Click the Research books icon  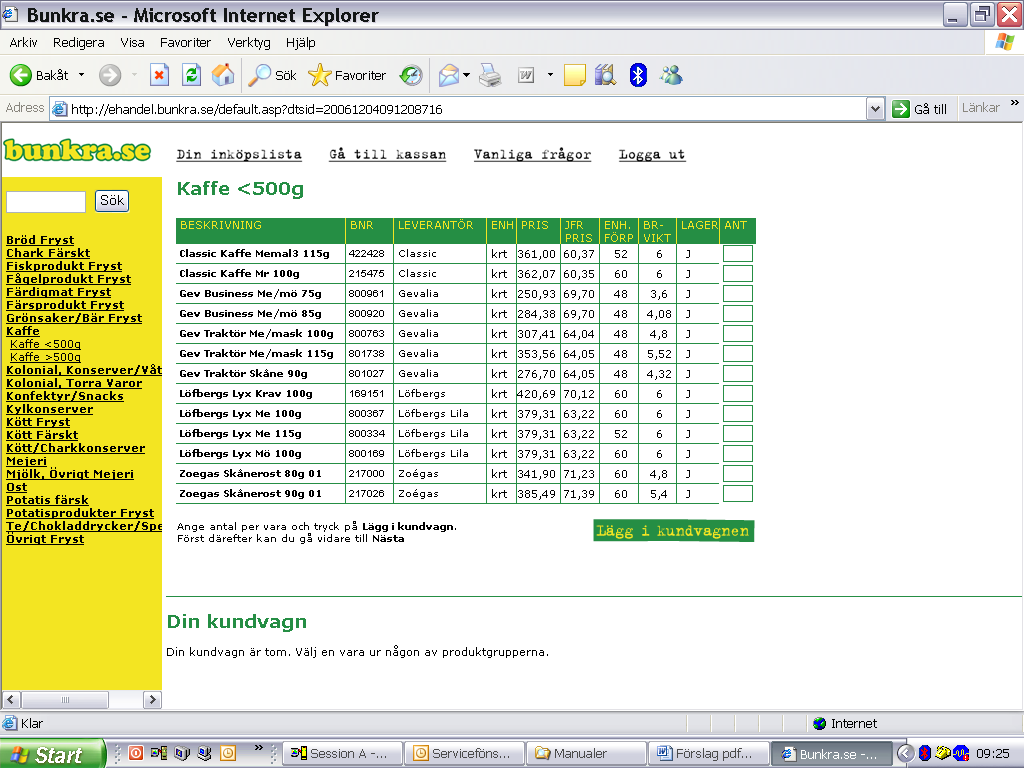click(605, 75)
